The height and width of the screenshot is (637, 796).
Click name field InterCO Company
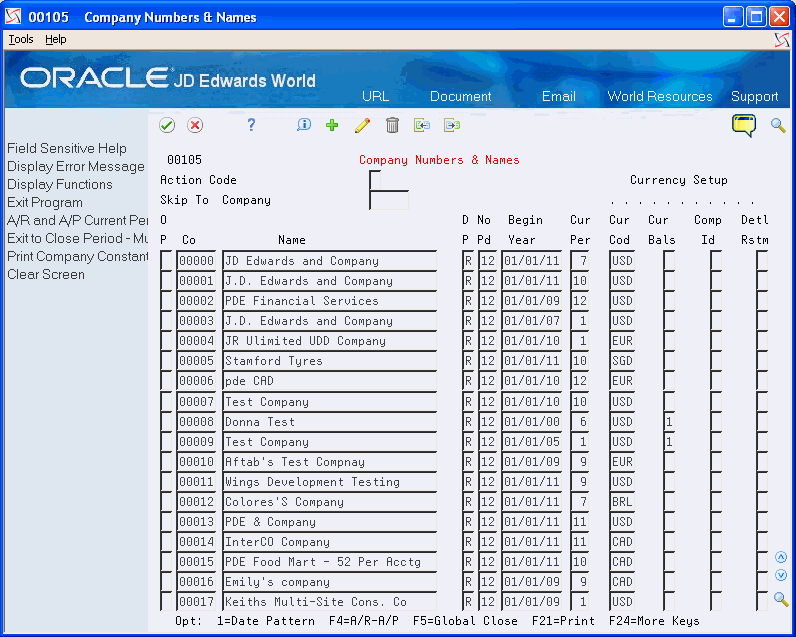[329, 542]
